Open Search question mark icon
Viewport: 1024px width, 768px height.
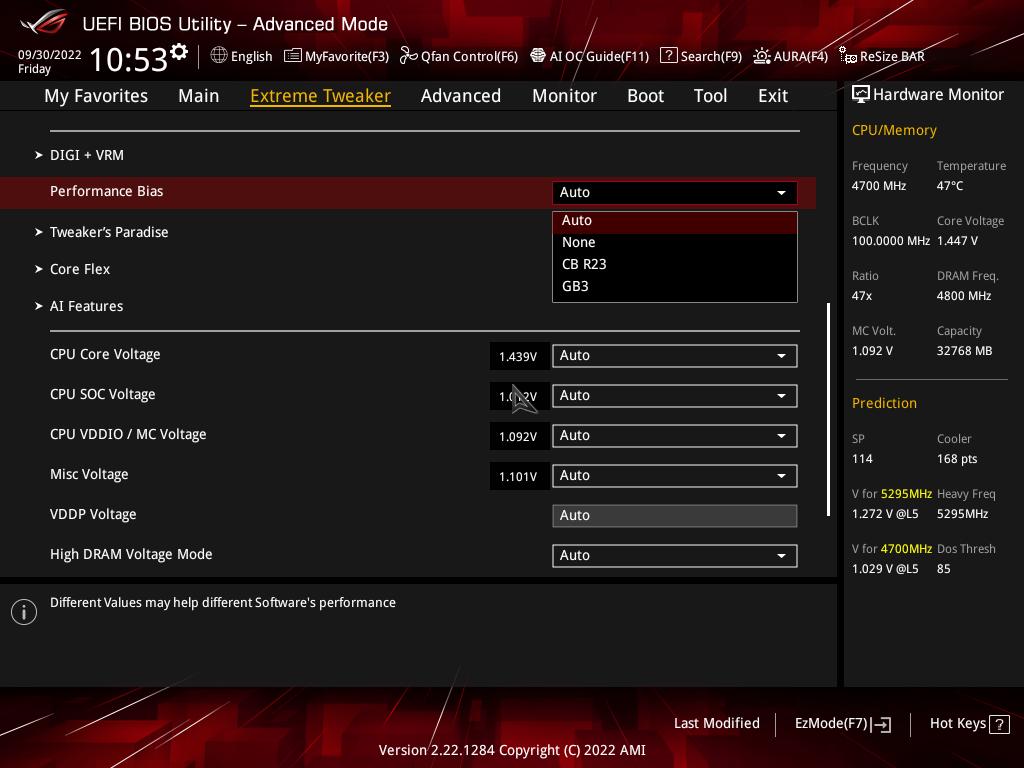668,56
